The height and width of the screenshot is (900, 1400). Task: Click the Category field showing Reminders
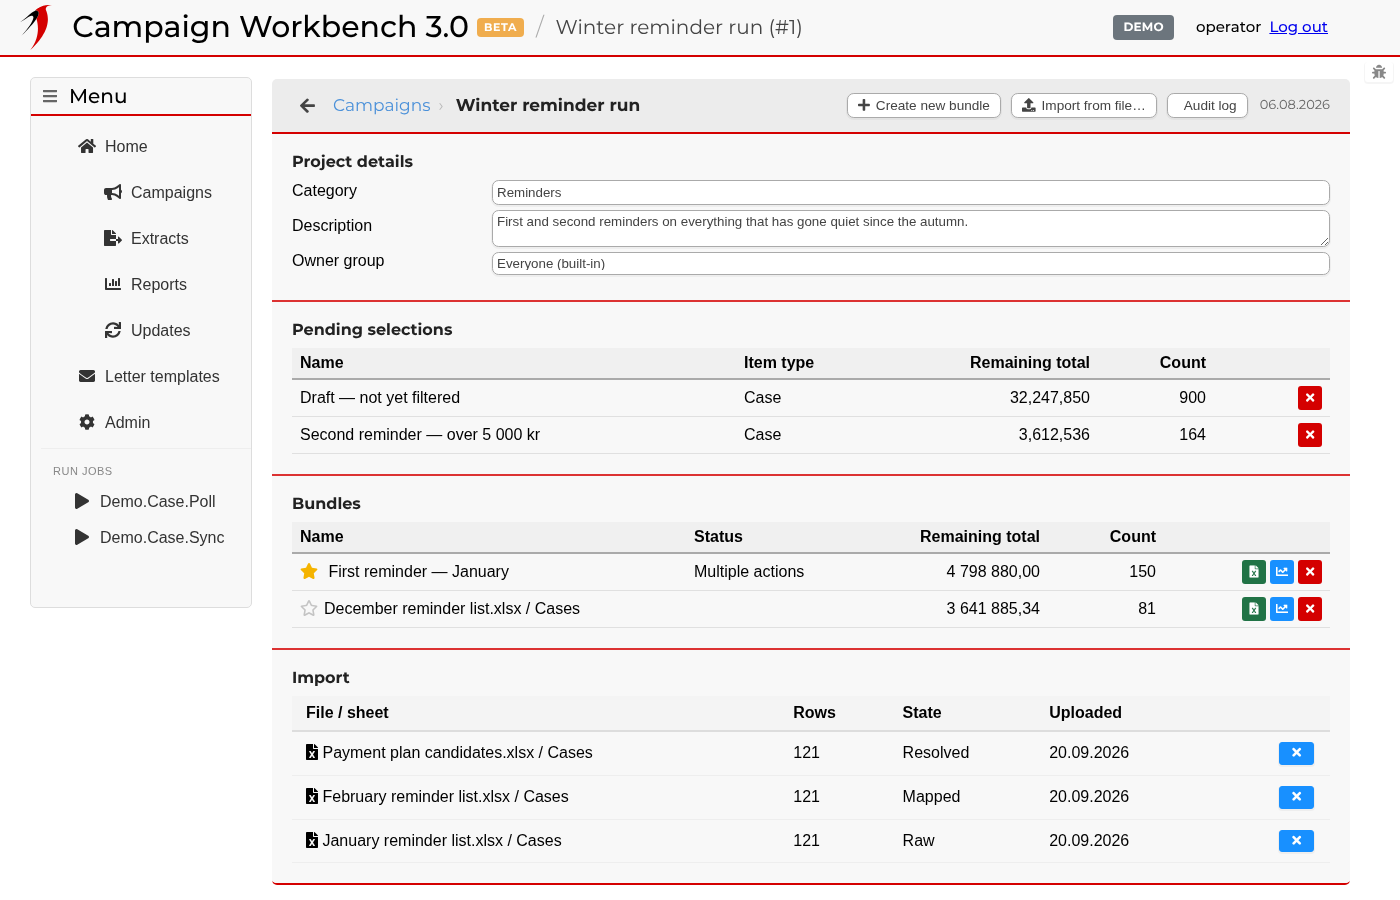(x=911, y=192)
